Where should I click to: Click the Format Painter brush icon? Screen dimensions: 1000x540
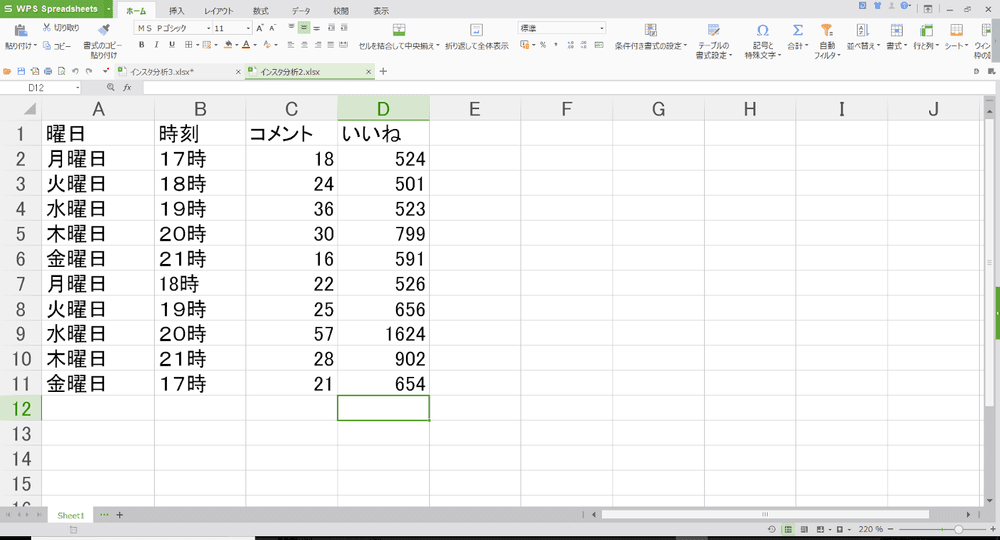pyautogui.click(x=104, y=30)
